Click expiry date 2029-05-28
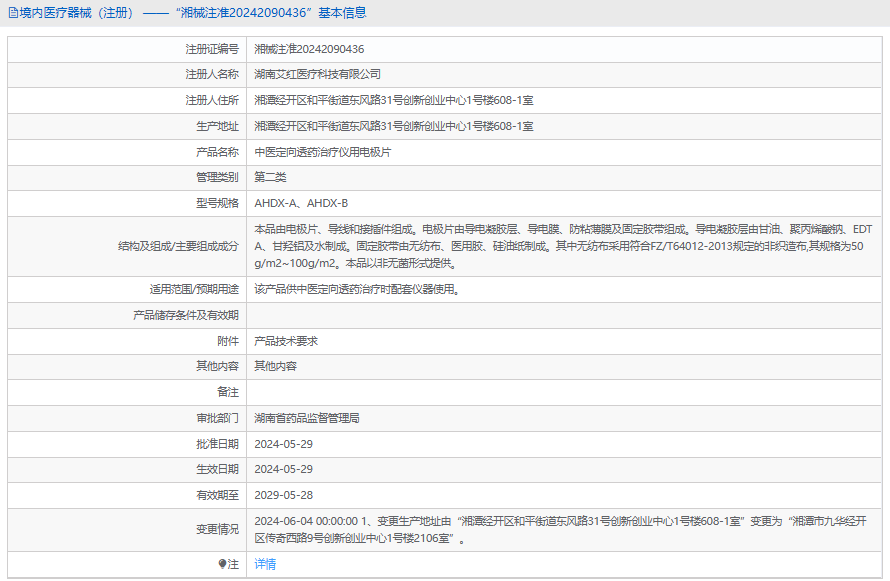The width and height of the screenshot is (890, 581). [x=283, y=495]
